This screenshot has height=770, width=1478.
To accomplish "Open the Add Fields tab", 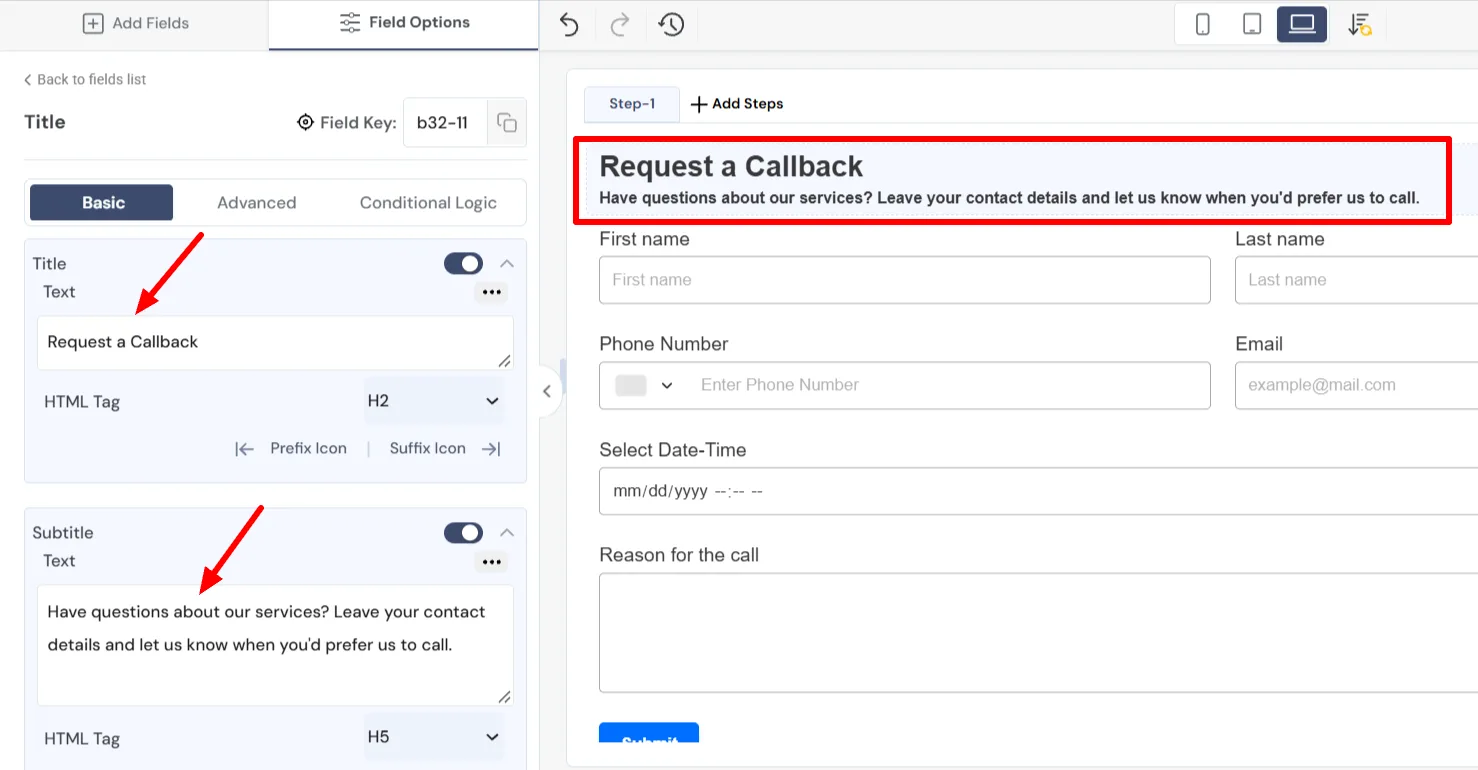I will (x=135, y=23).
